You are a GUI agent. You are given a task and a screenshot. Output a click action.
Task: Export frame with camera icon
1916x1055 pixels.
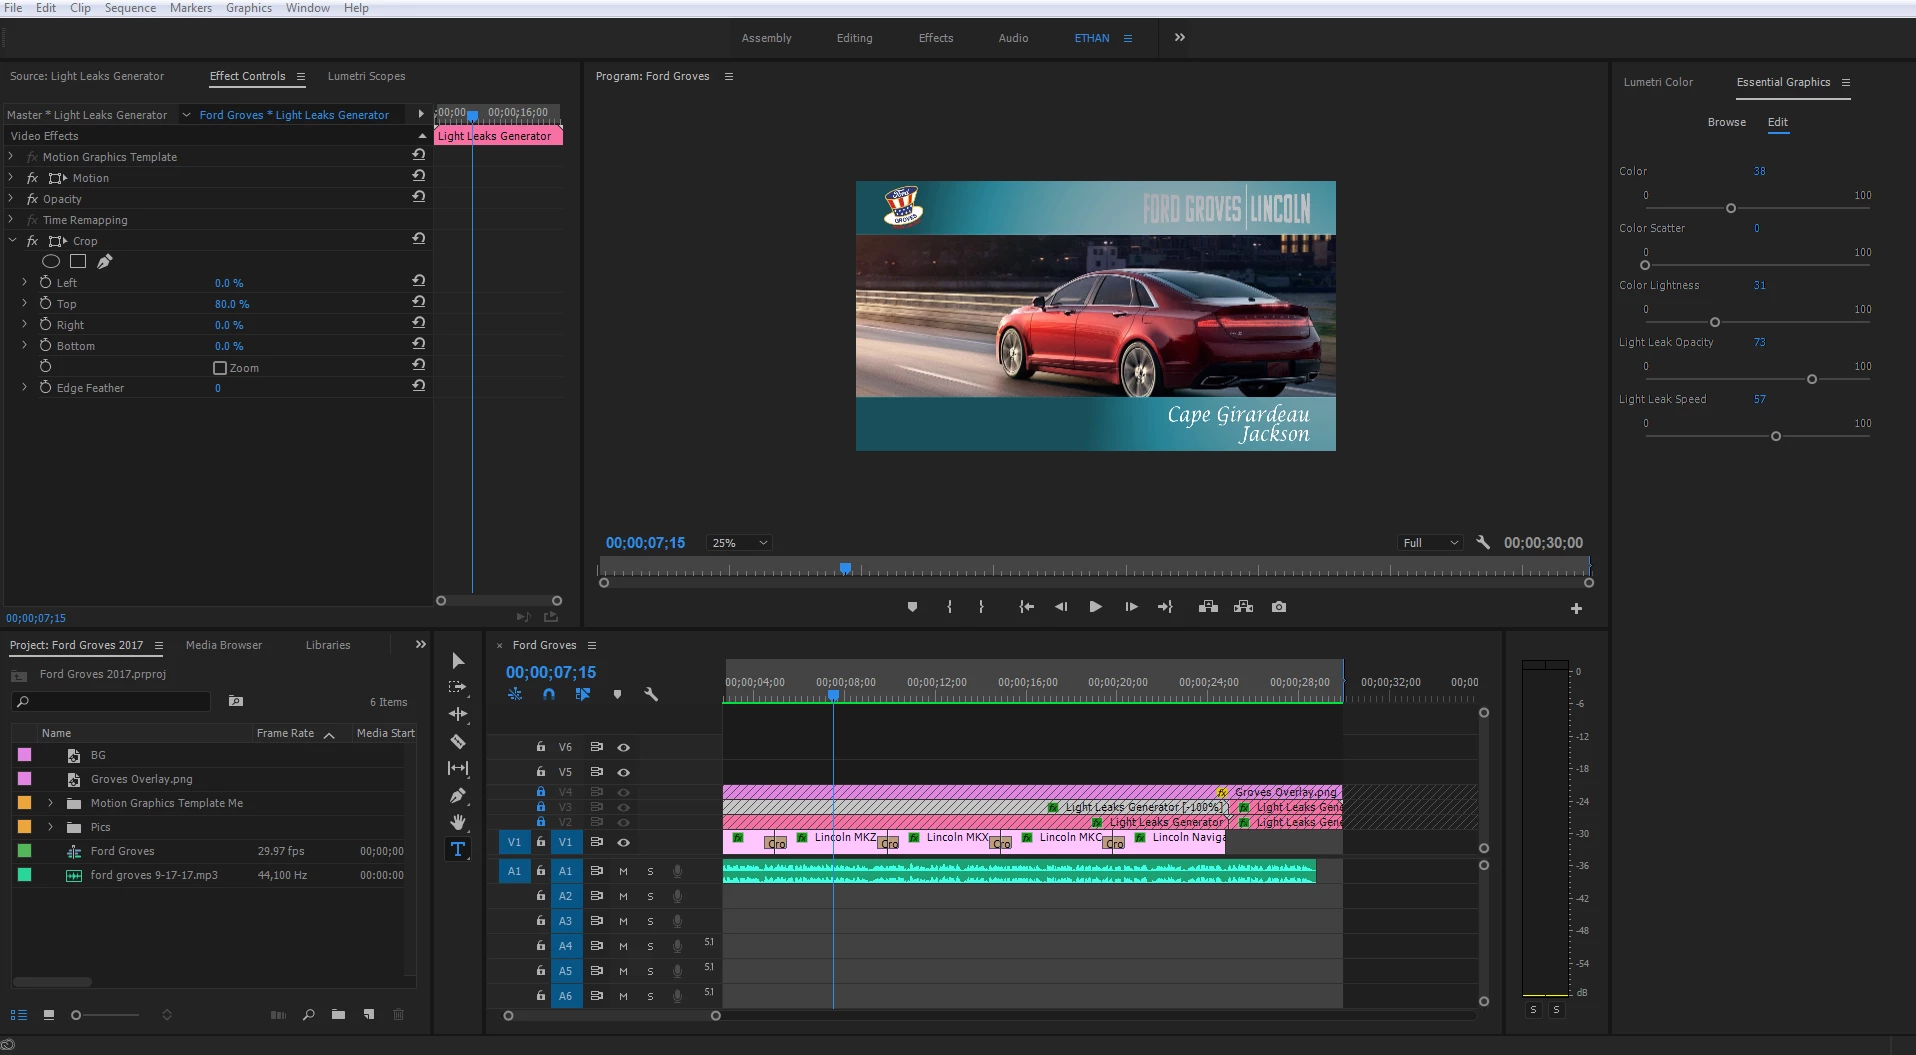[1279, 607]
